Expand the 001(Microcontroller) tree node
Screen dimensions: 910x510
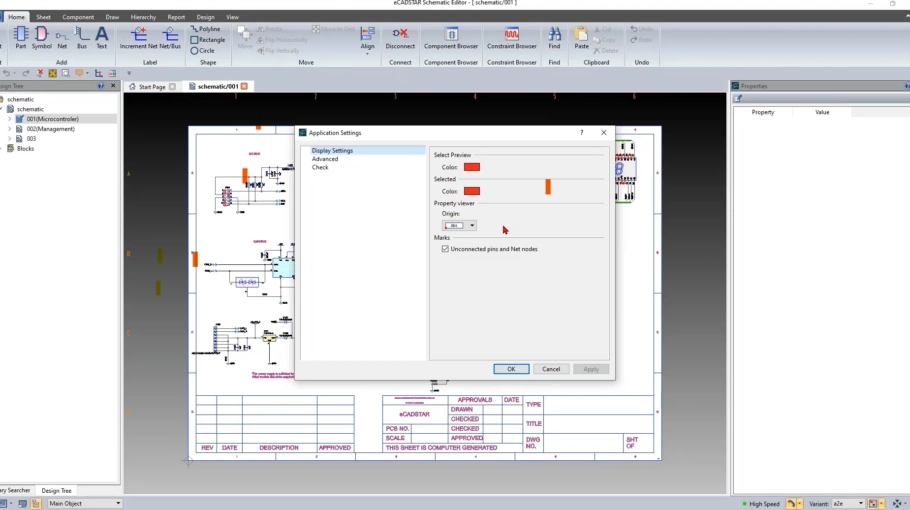(x=10, y=119)
